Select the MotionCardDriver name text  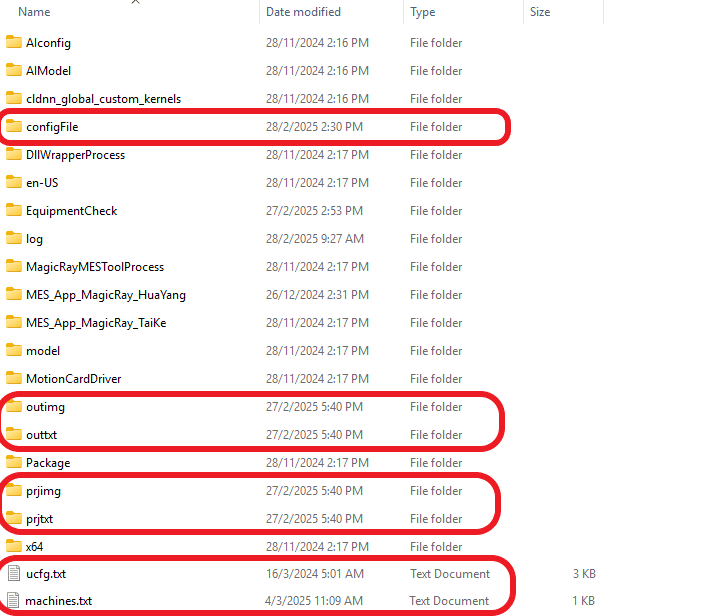(x=73, y=379)
